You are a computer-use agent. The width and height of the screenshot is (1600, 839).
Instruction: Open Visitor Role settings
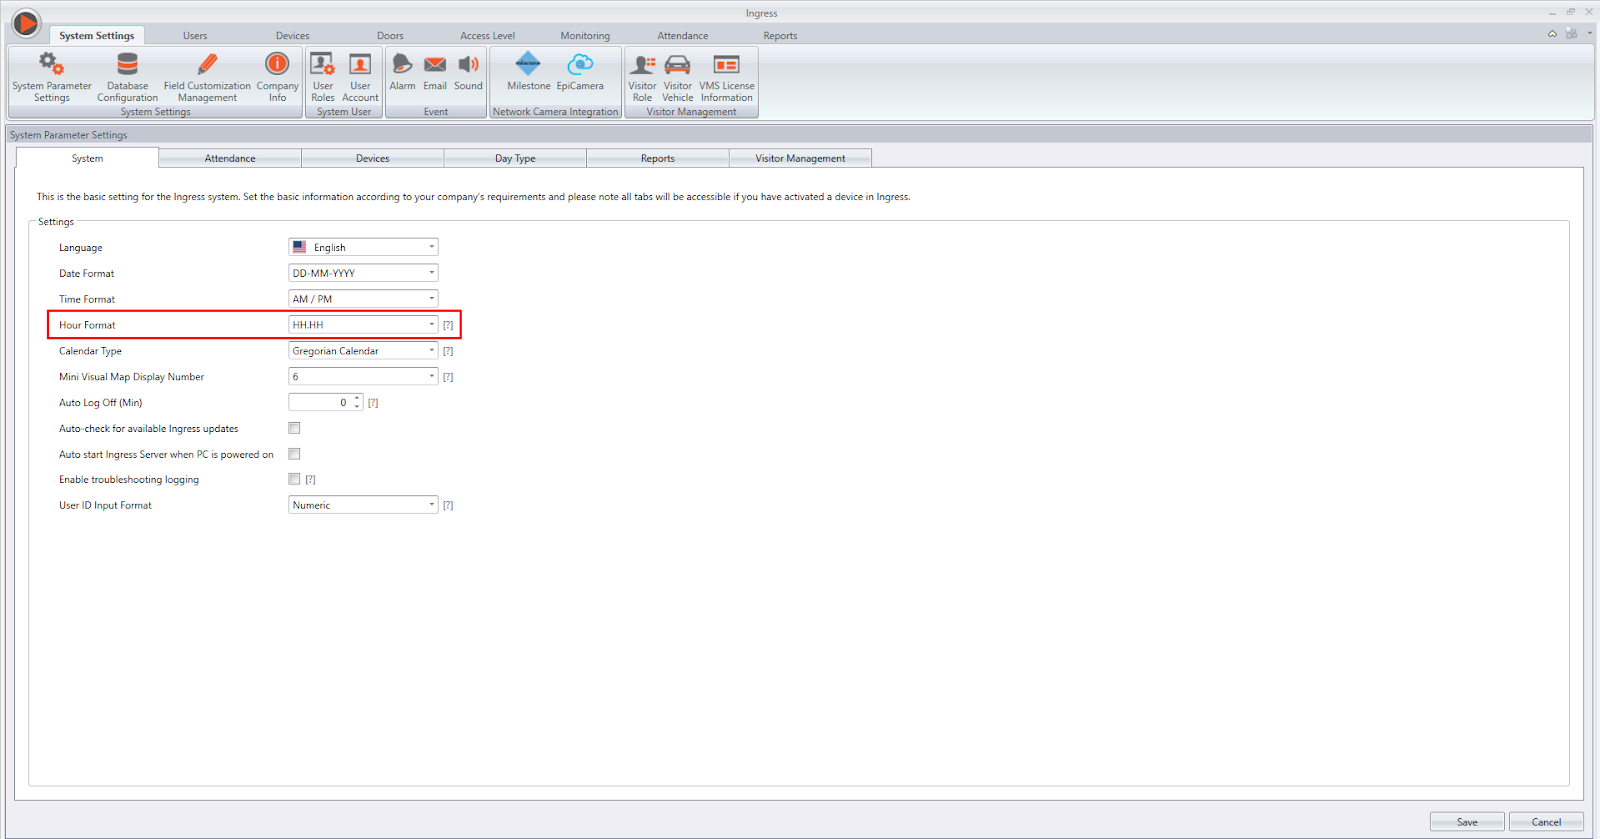(x=642, y=77)
